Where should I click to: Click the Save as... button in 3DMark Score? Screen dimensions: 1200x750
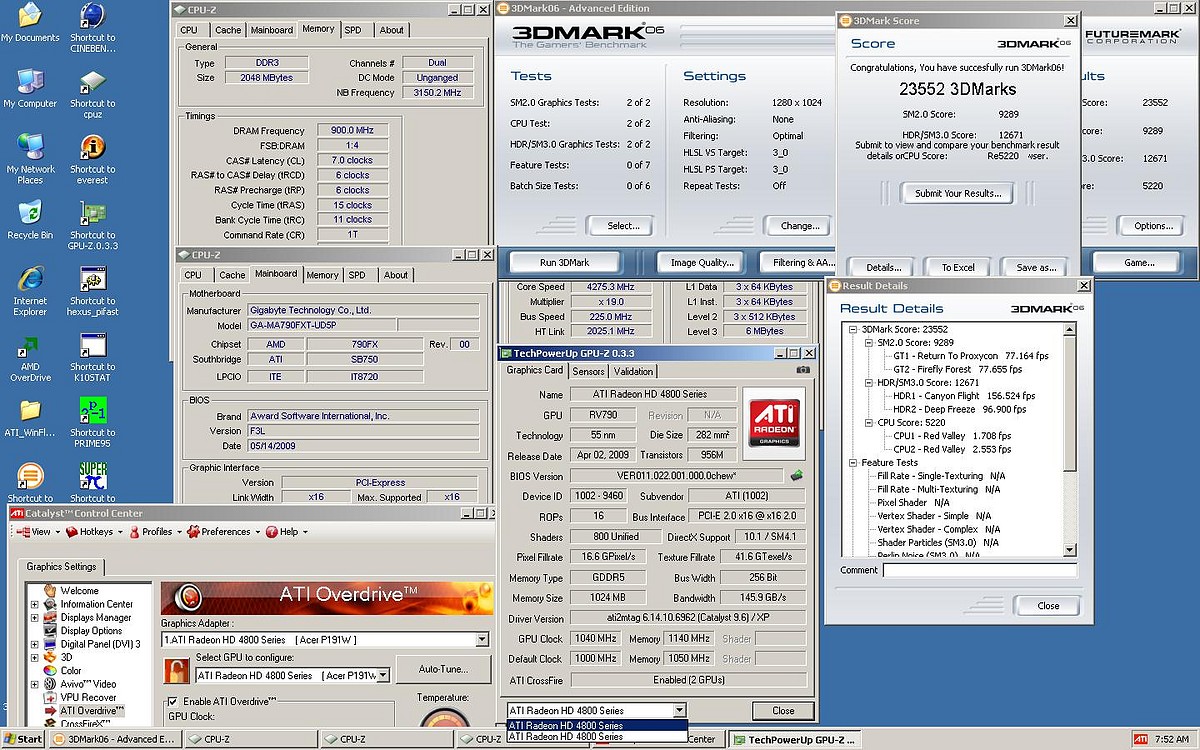pos(1036,267)
